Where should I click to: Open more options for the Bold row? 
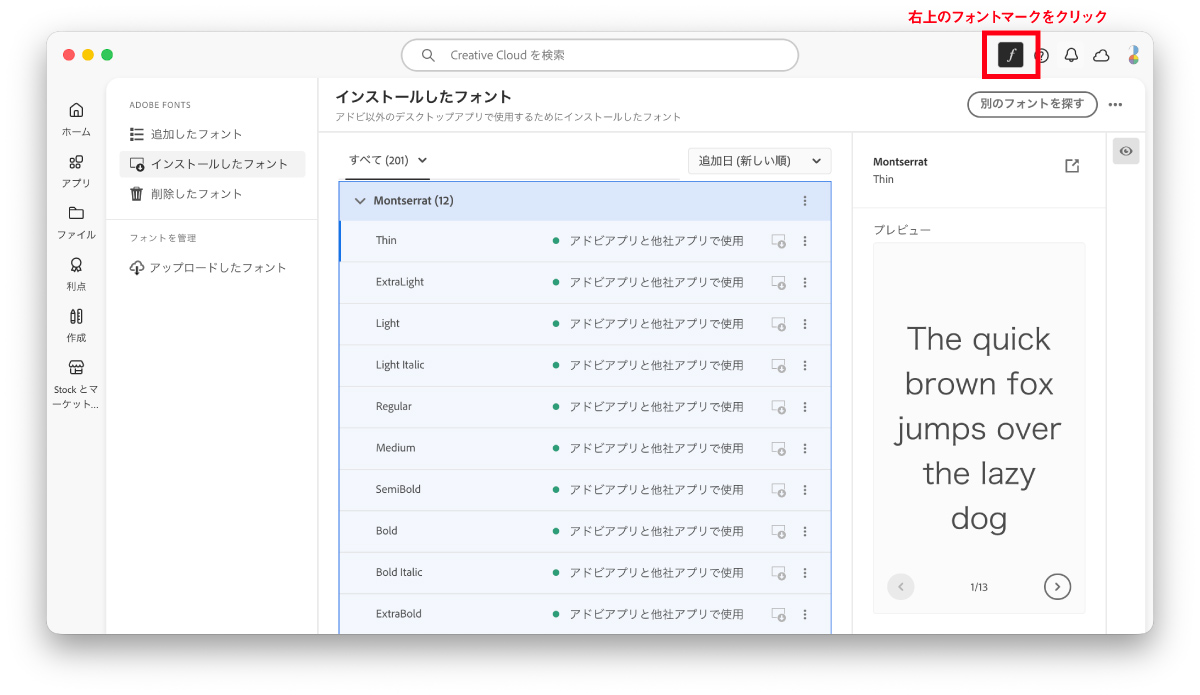click(805, 532)
